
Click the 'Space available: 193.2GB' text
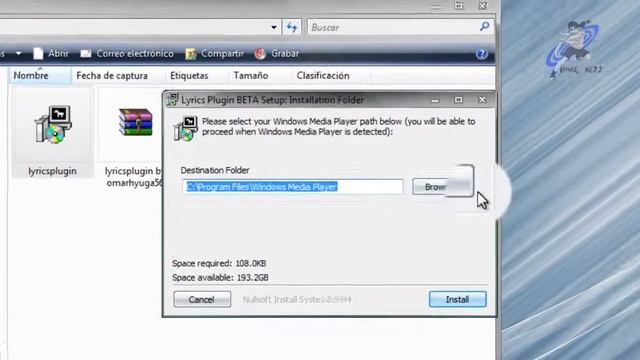pos(220,278)
